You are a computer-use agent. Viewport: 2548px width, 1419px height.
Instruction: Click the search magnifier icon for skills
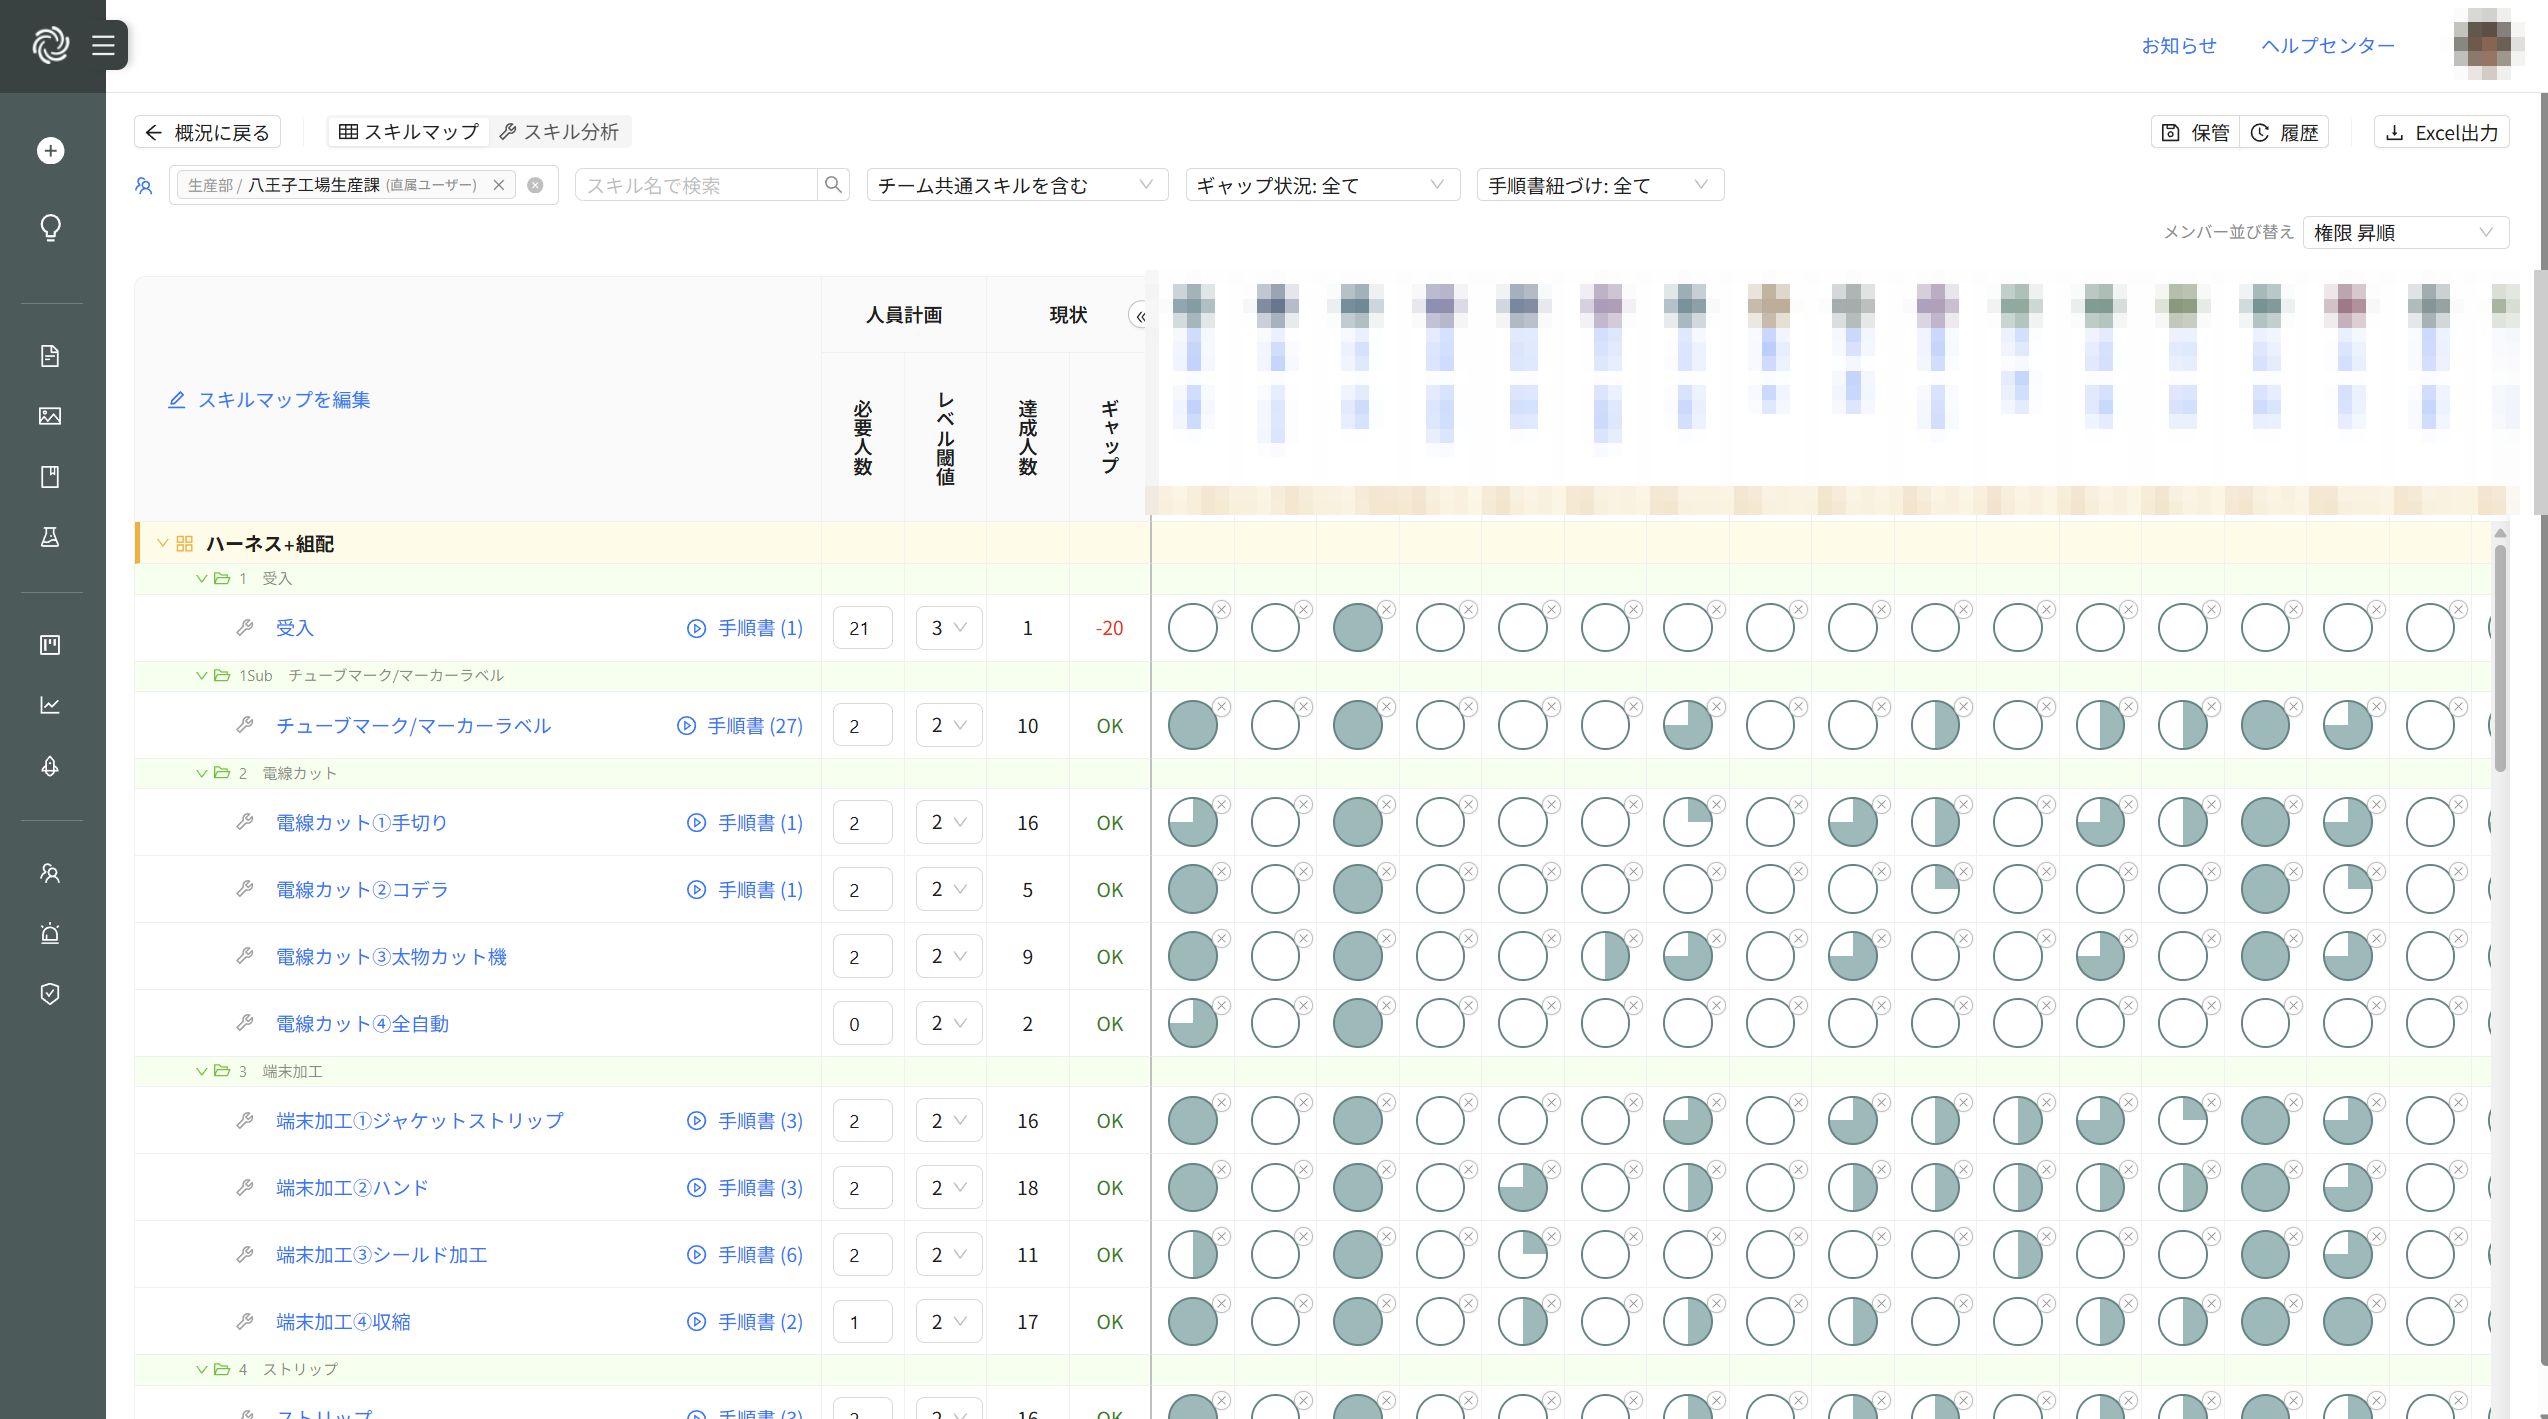click(x=833, y=185)
